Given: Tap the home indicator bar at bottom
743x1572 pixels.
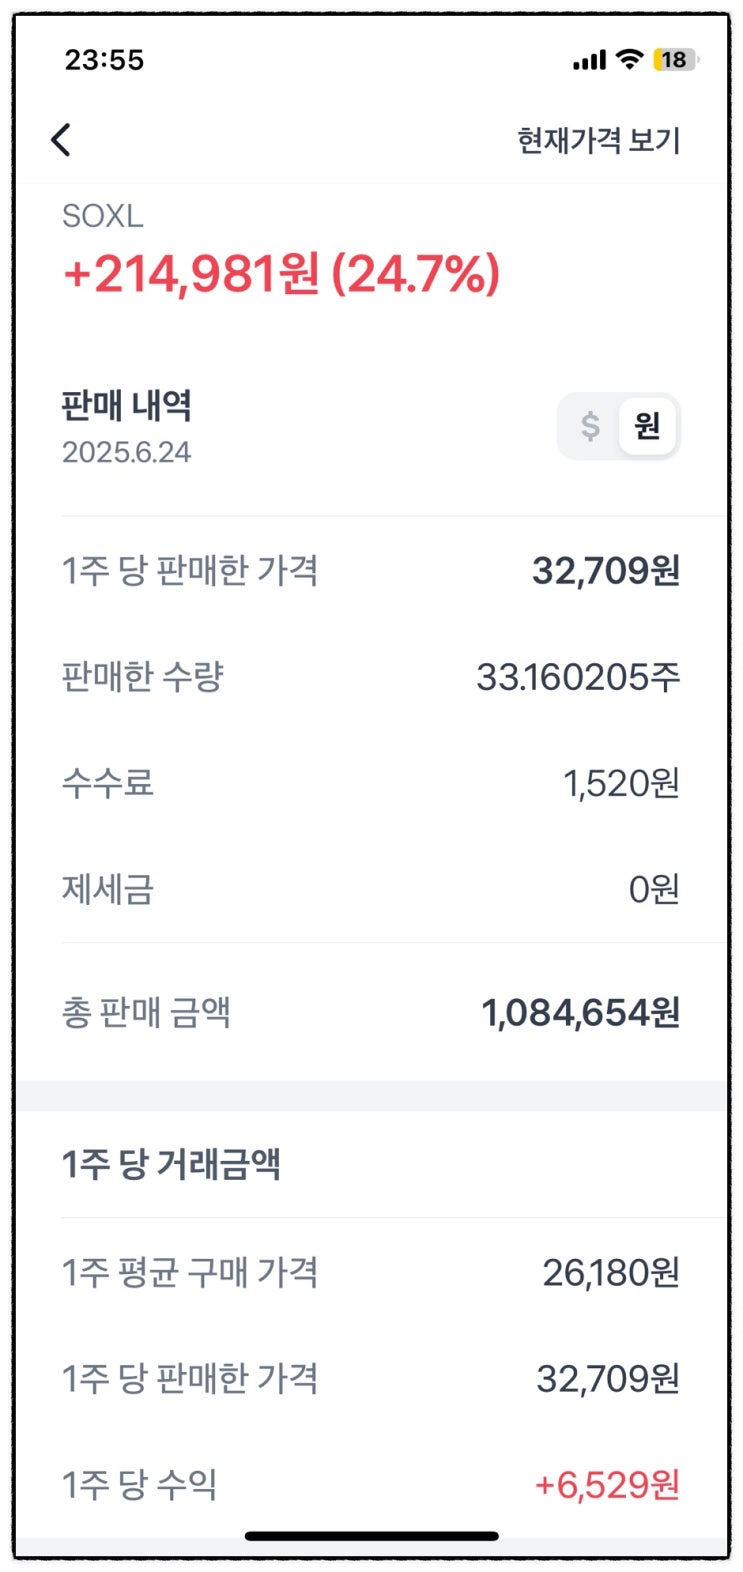Looking at the screenshot, I should (x=372, y=1536).
